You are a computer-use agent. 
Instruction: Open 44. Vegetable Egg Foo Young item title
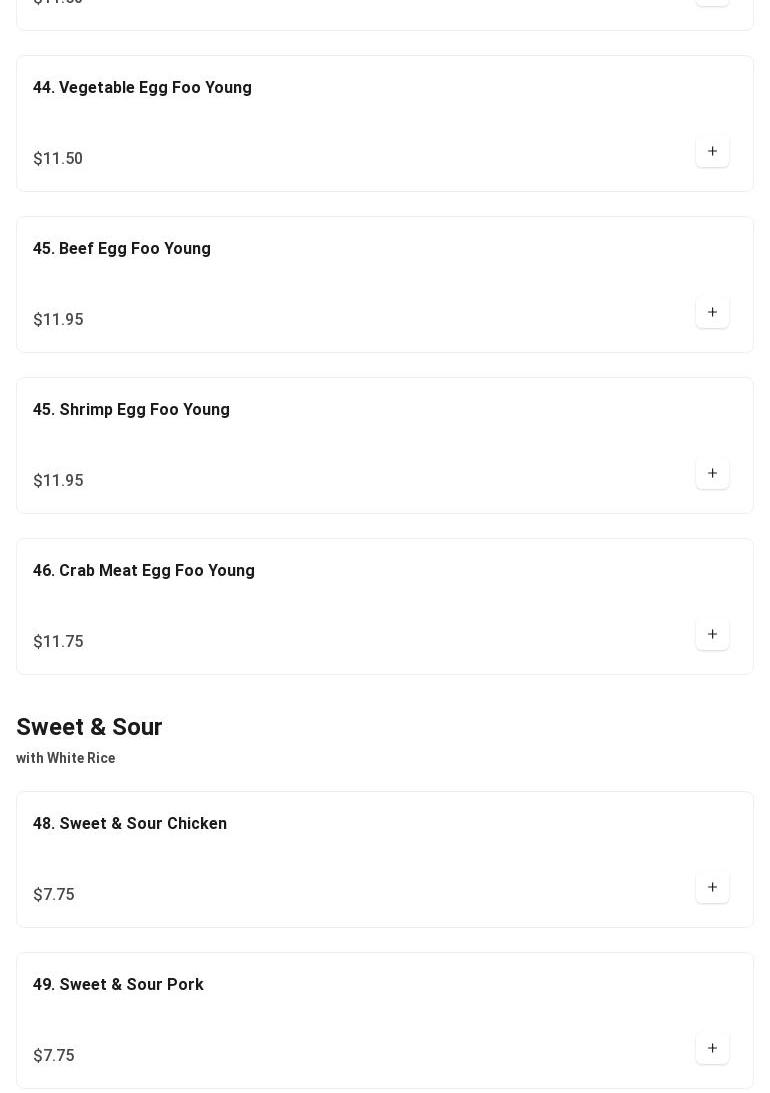click(142, 88)
